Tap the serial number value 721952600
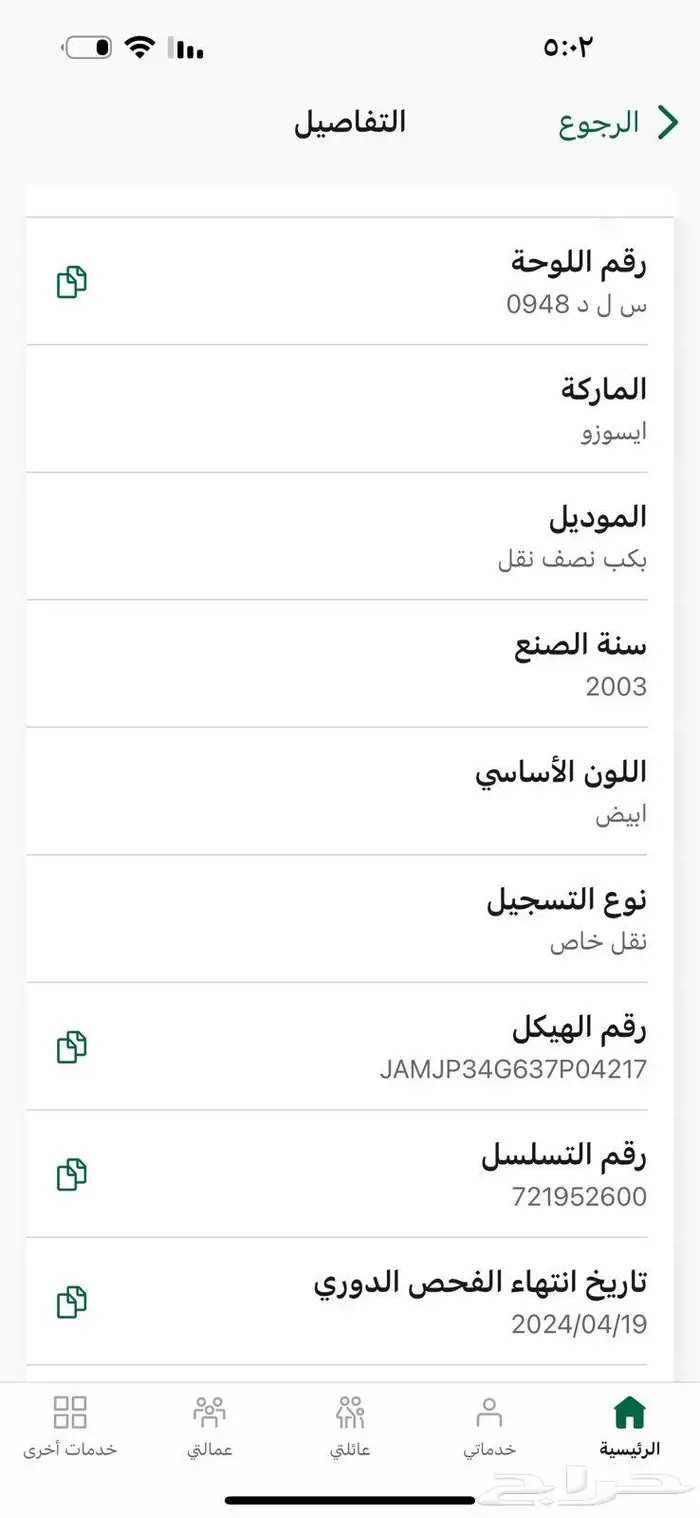Image resolution: width=700 pixels, height=1518 pixels. [x=579, y=1196]
